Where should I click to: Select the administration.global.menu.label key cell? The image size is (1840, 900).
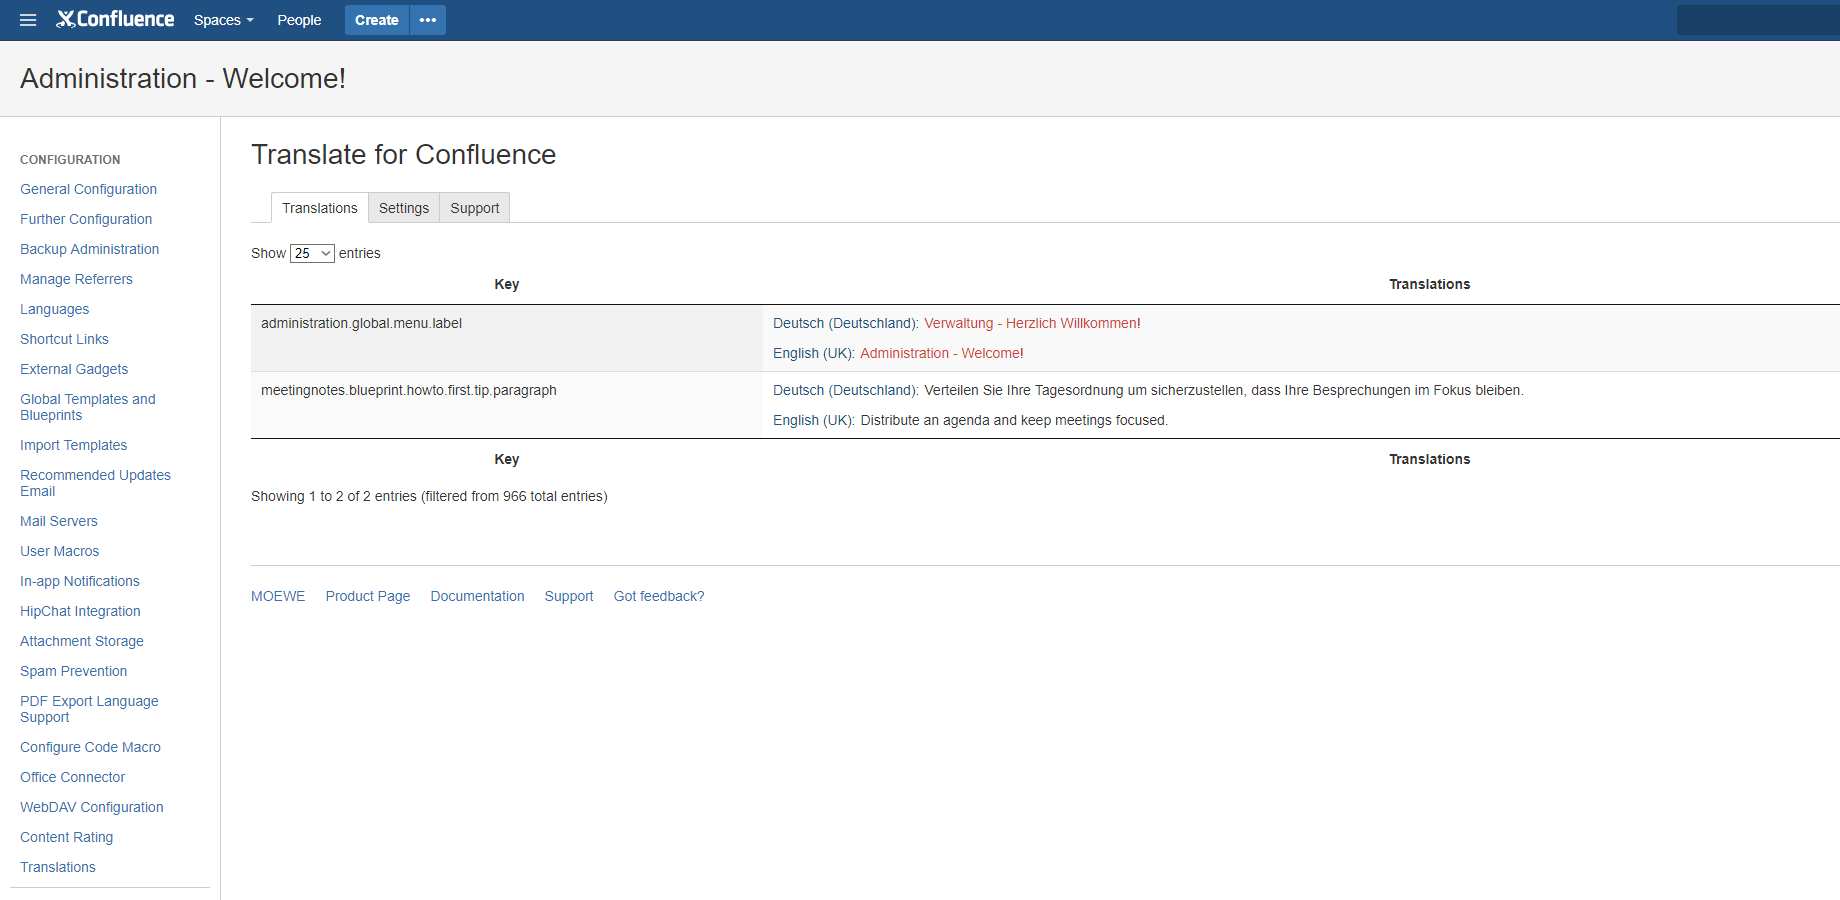507,338
